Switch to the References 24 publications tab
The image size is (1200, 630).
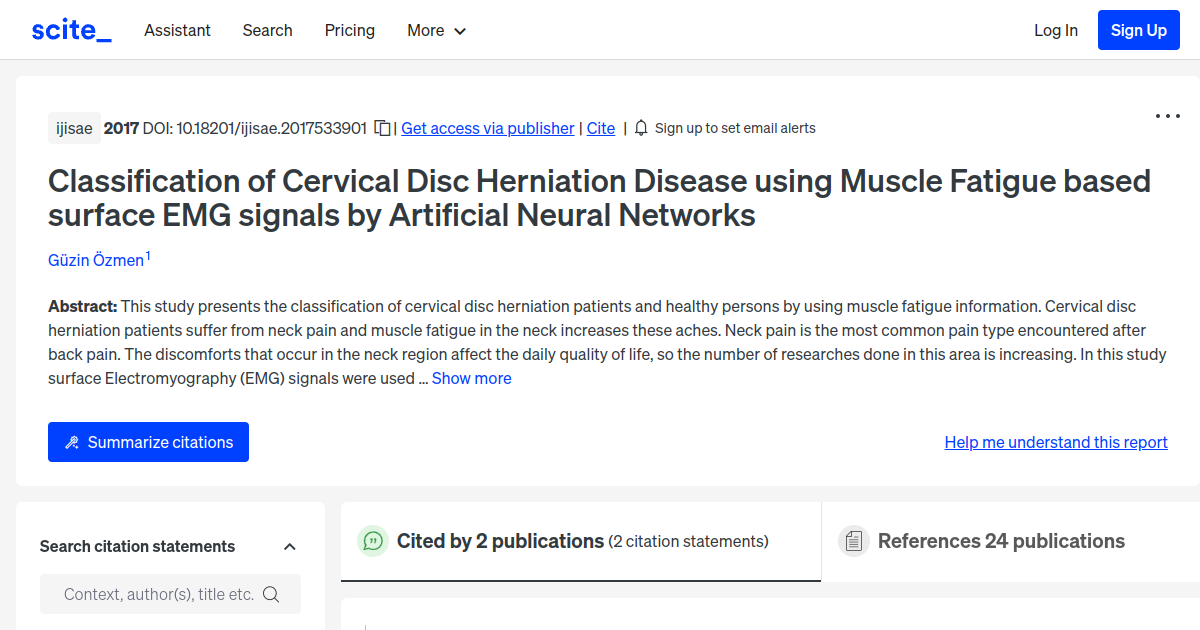(x=1000, y=540)
